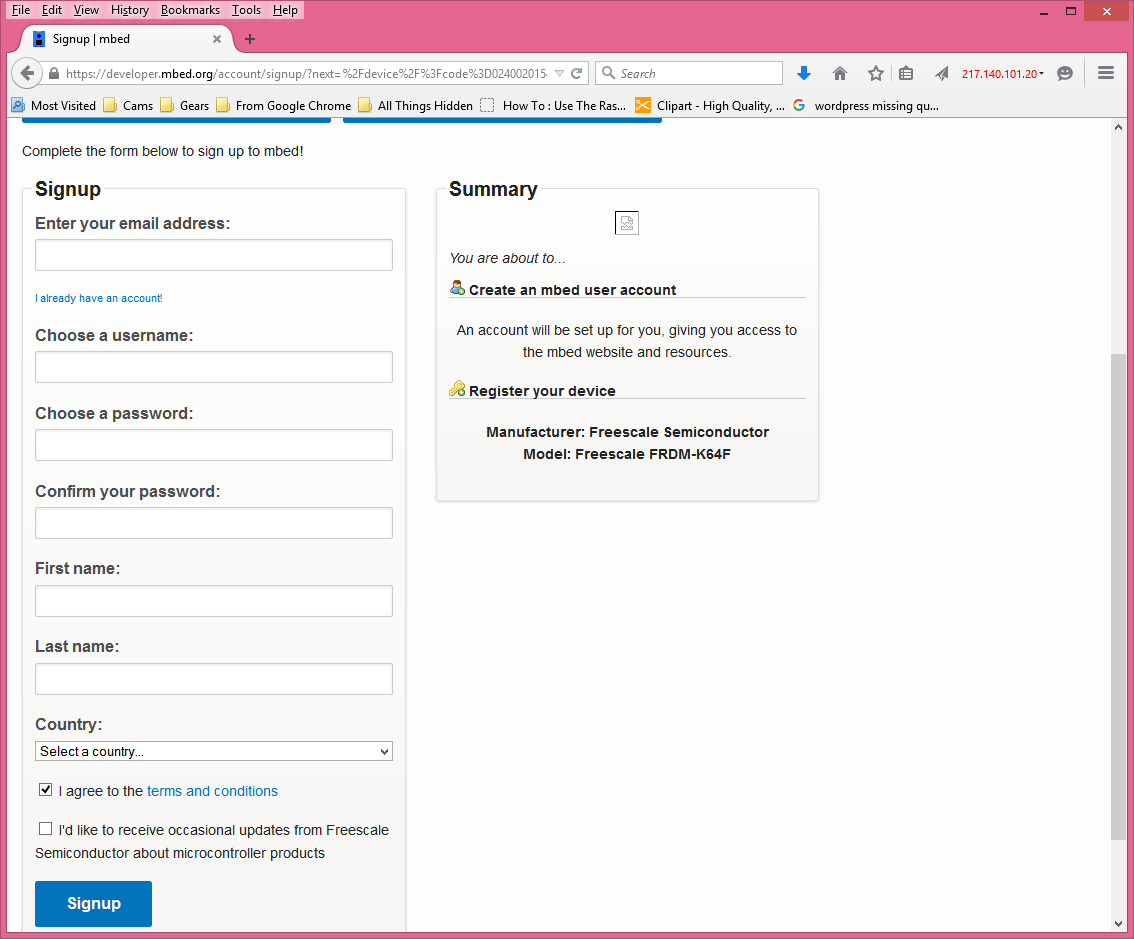
Task: Open the terms and conditions link
Action: point(212,791)
